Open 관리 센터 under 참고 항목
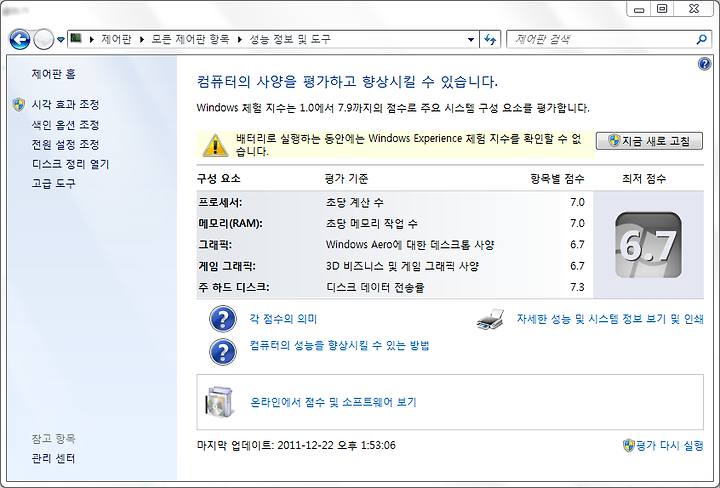720x488 pixels. [53, 458]
